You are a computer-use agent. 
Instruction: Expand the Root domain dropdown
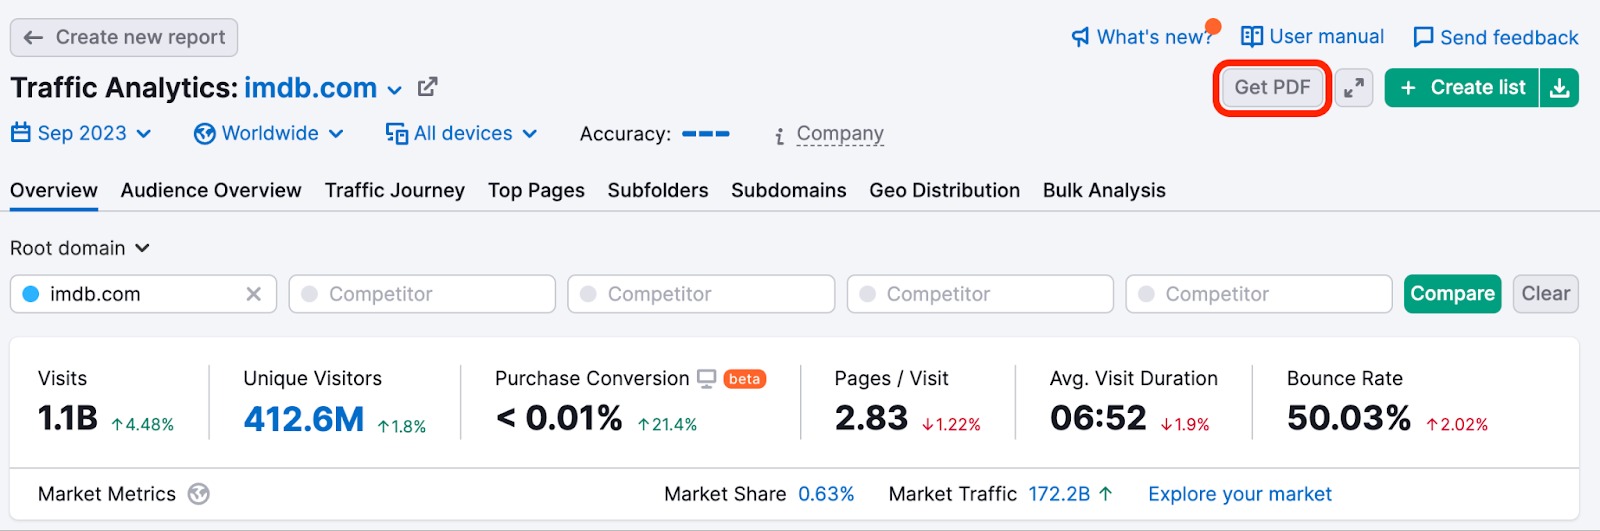point(80,248)
